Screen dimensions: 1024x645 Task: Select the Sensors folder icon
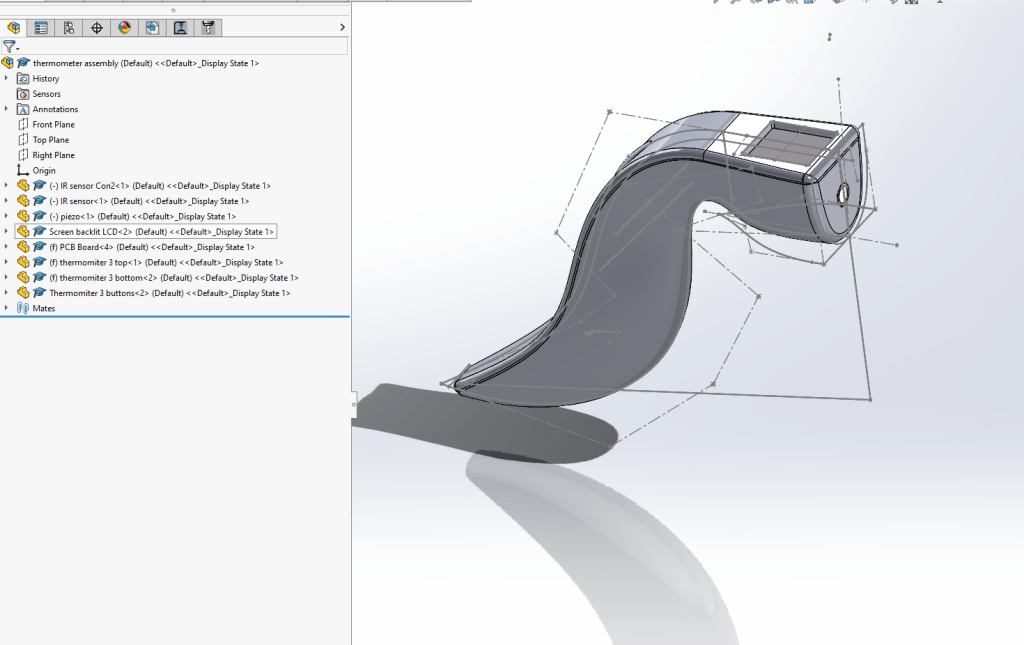(x=24, y=94)
